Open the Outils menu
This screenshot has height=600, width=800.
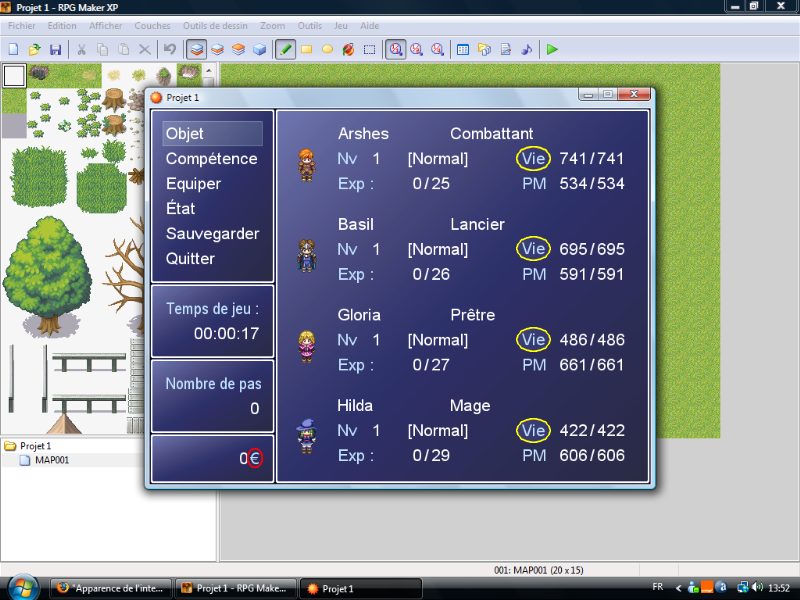(x=310, y=26)
